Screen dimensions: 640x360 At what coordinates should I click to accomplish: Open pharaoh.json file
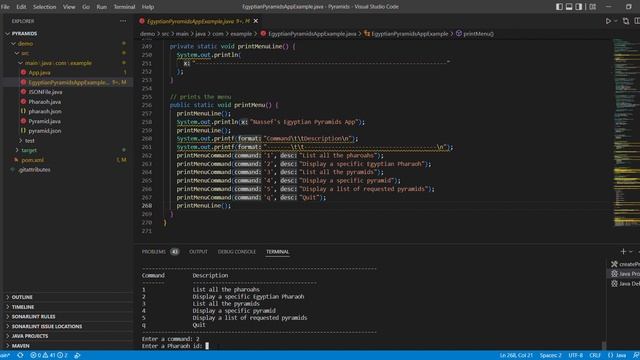45,111
